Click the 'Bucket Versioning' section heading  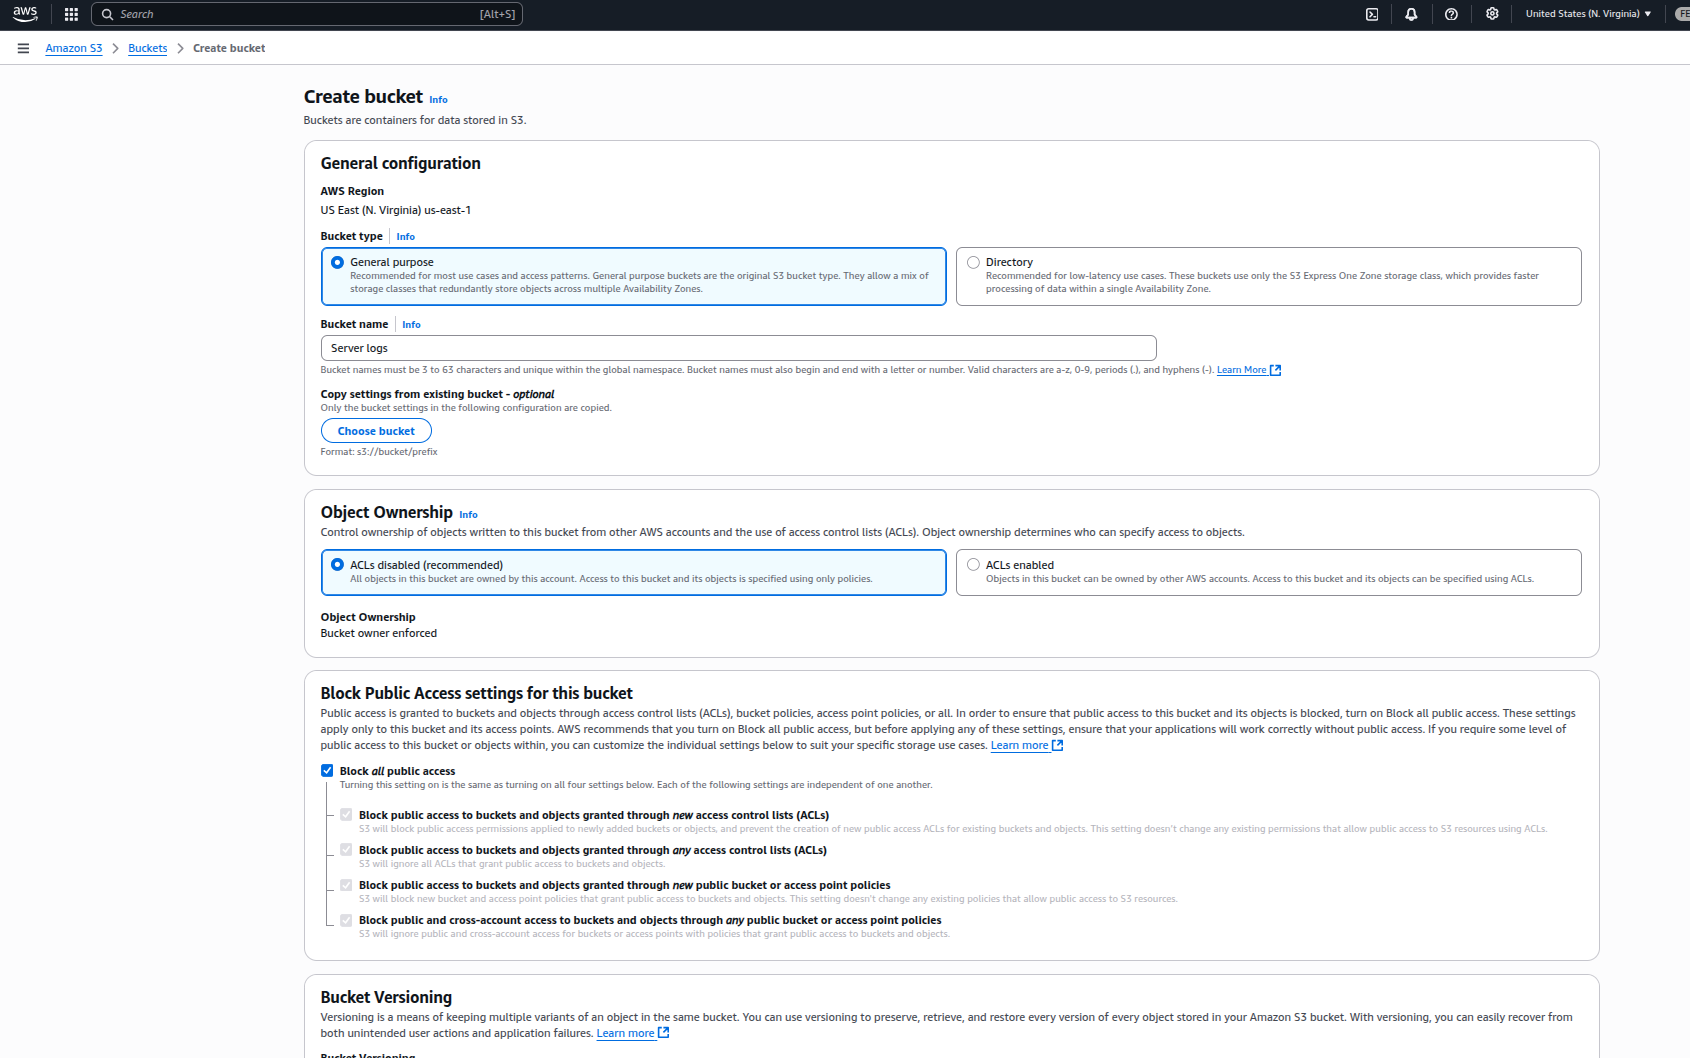386,997
